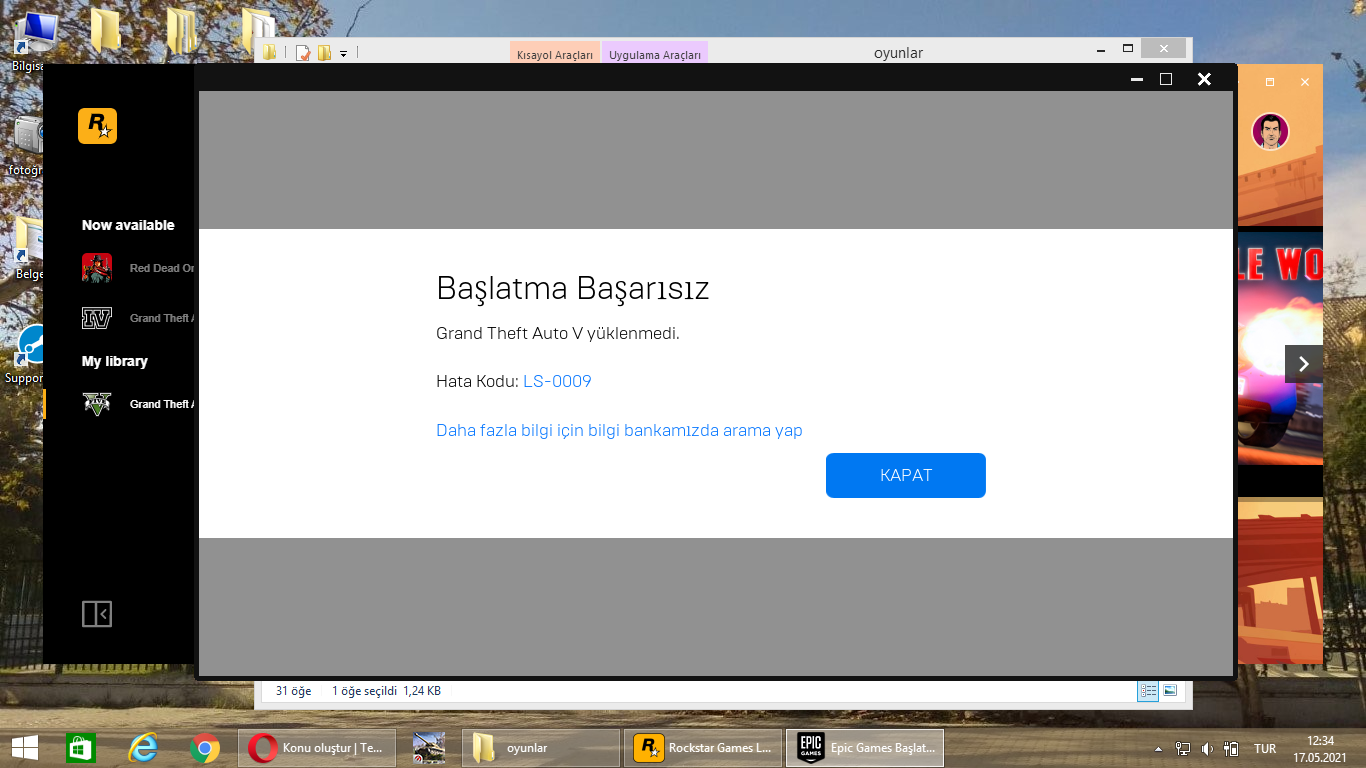Open the Explorer quick access toolbar dropdown
The image size is (1366, 768).
(343, 53)
